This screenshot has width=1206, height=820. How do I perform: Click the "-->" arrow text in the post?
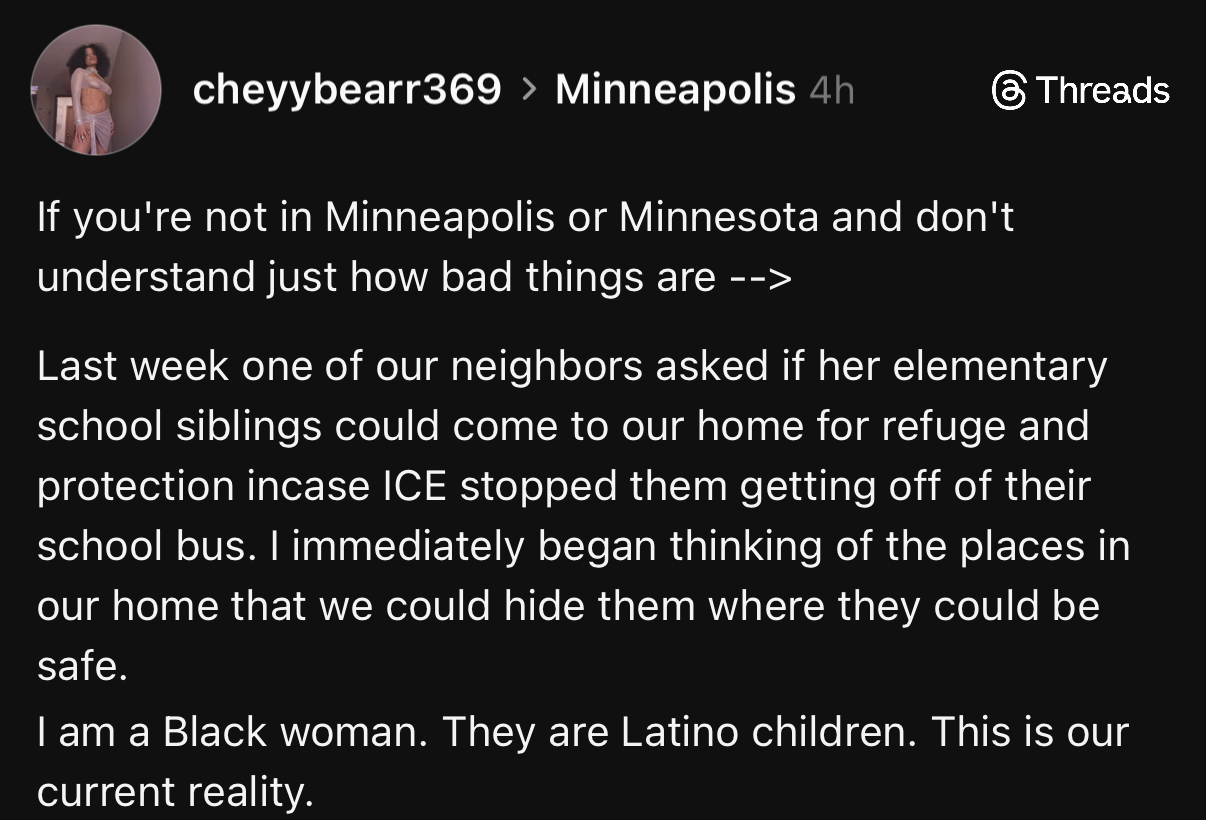(759, 277)
